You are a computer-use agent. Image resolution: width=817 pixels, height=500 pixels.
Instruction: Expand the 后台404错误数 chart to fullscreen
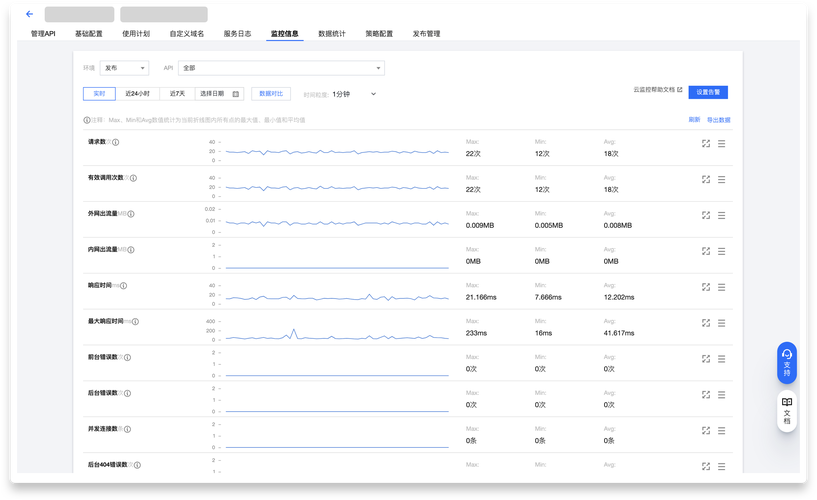[705, 467]
